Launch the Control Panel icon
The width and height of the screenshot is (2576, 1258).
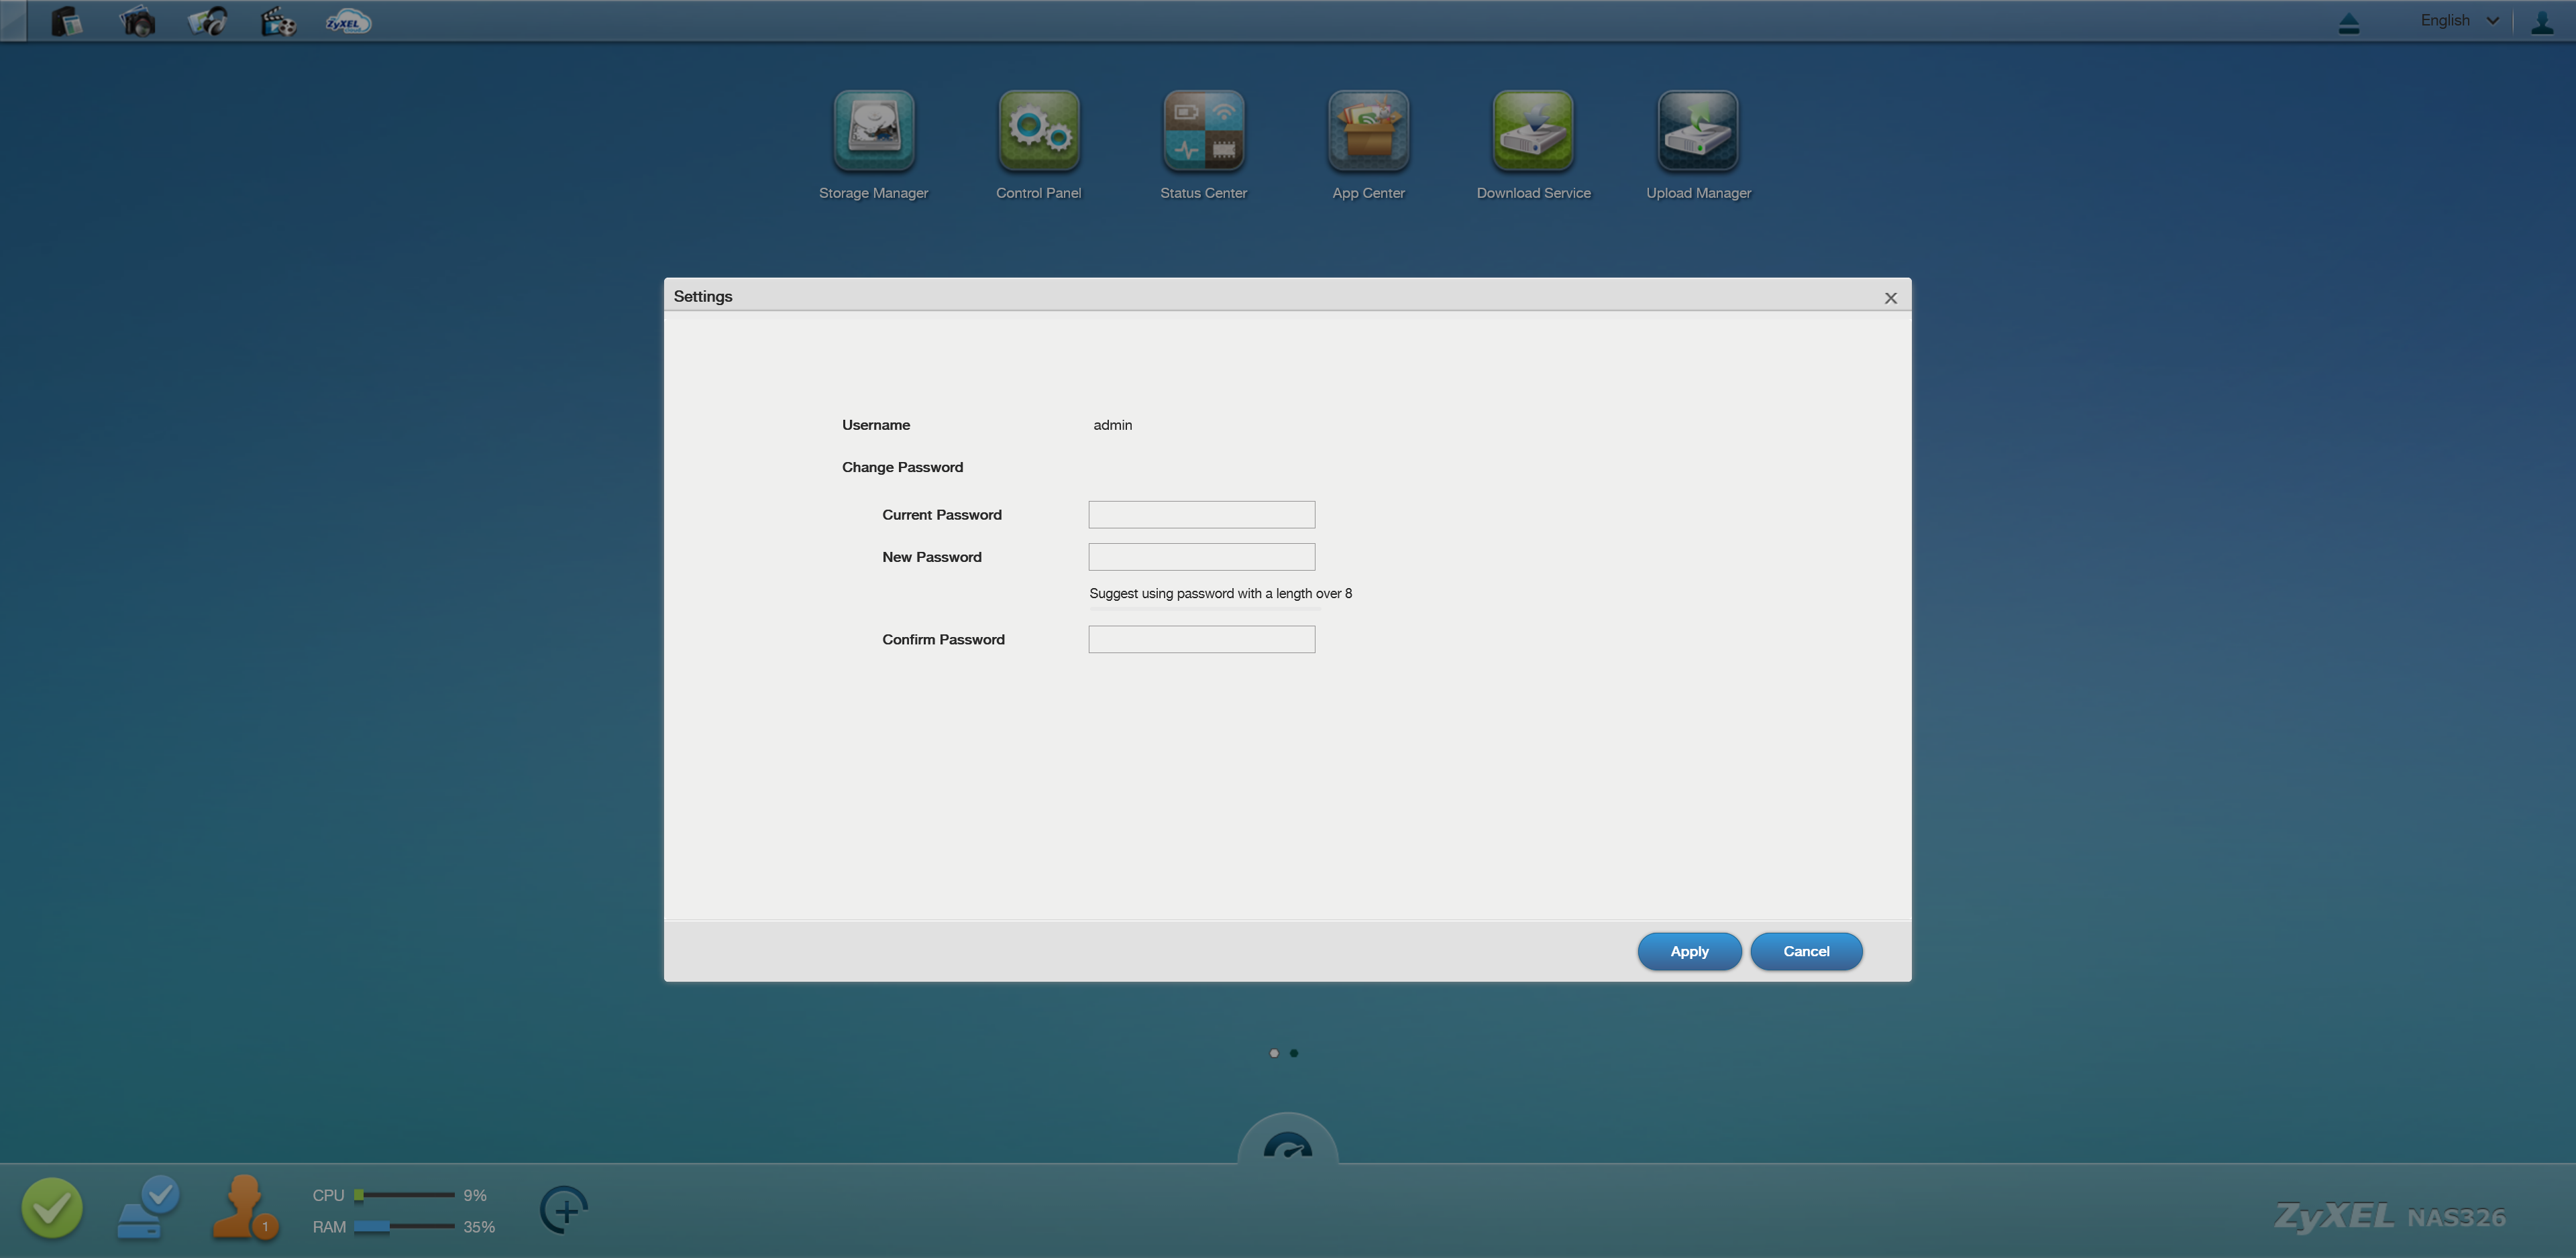tap(1038, 131)
